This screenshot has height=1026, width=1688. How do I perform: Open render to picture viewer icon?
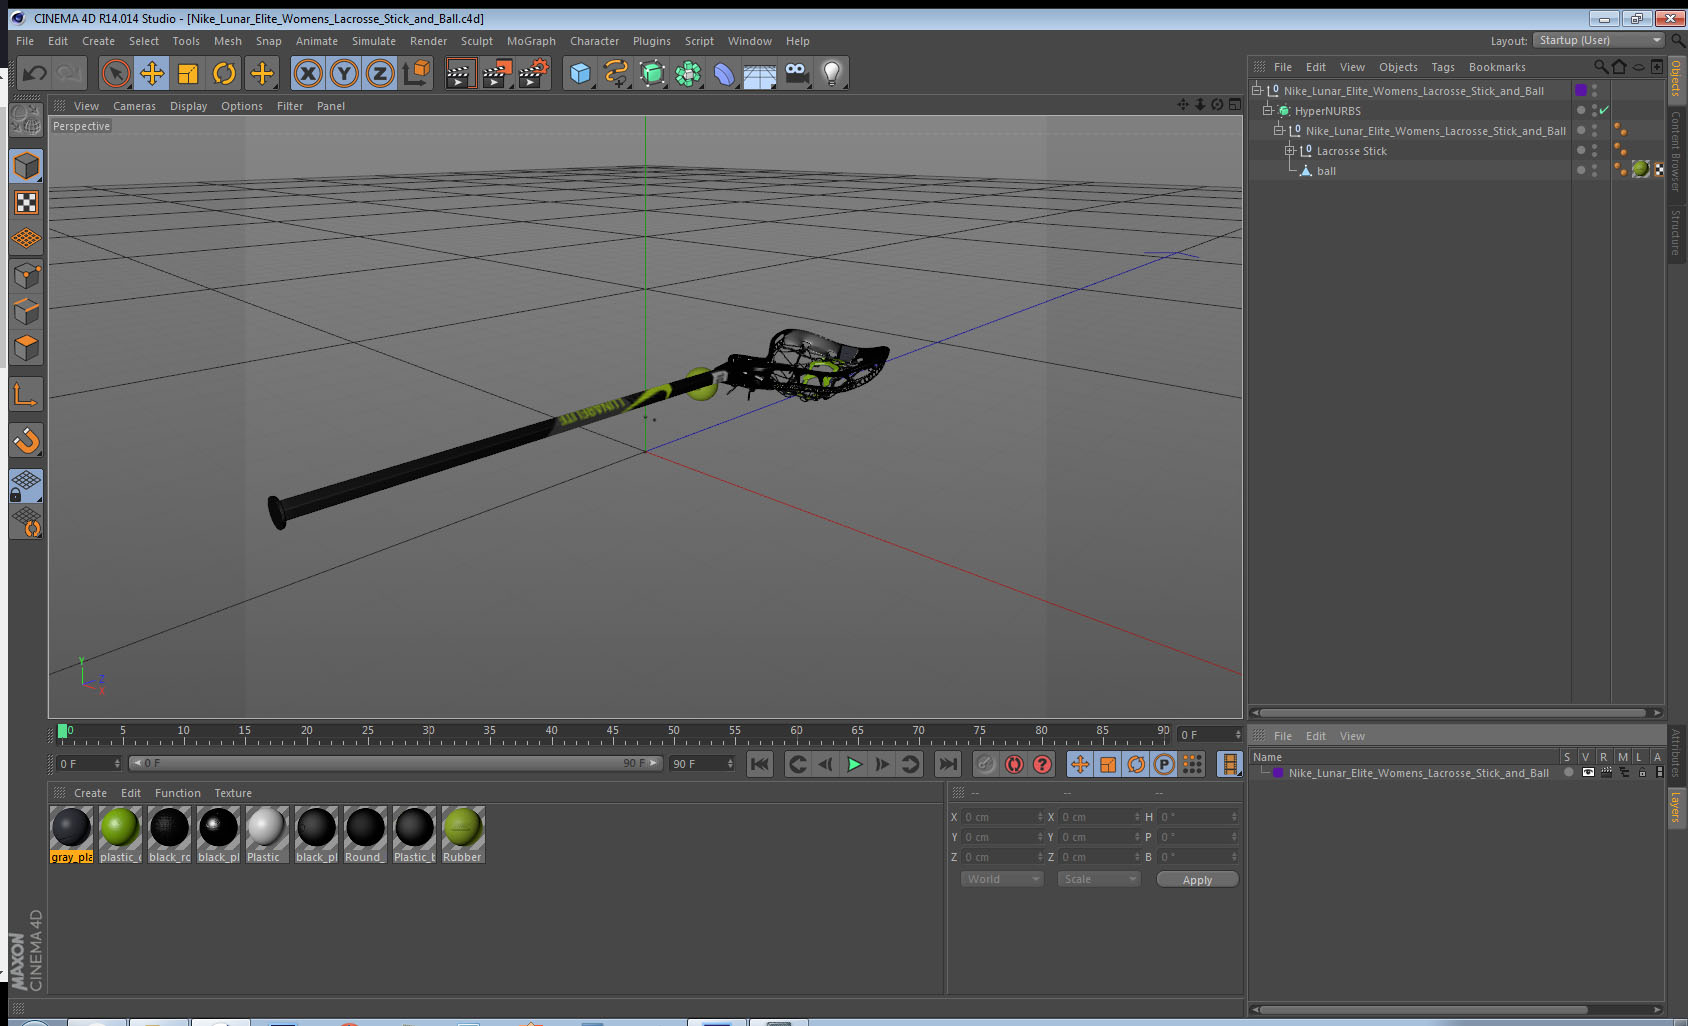click(497, 73)
